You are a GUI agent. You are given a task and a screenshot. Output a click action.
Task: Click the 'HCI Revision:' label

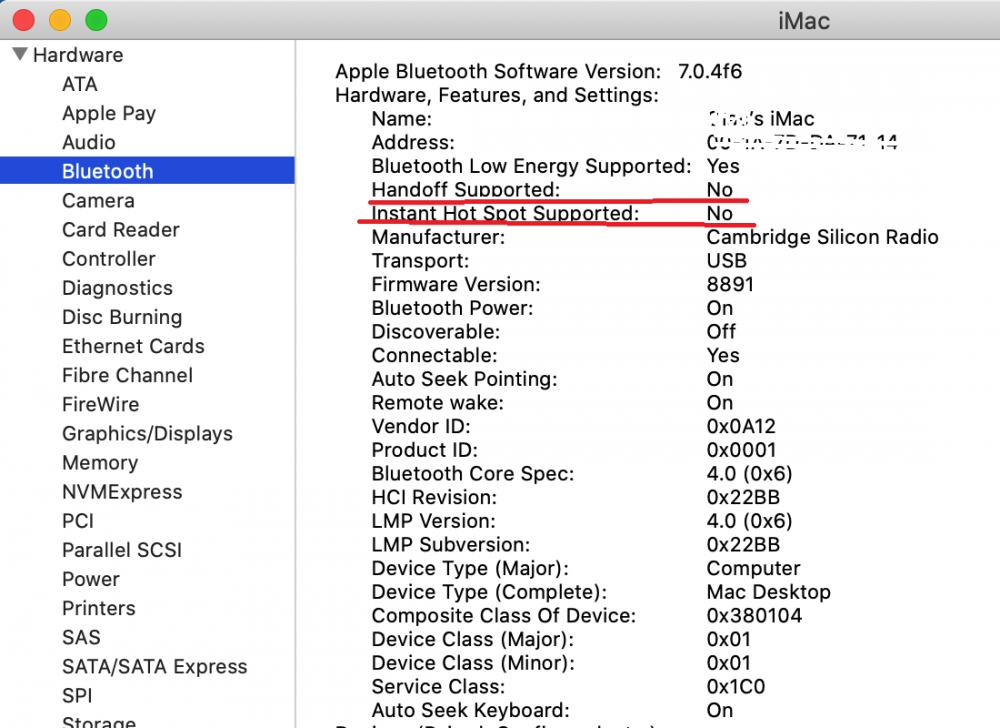(434, 497)
